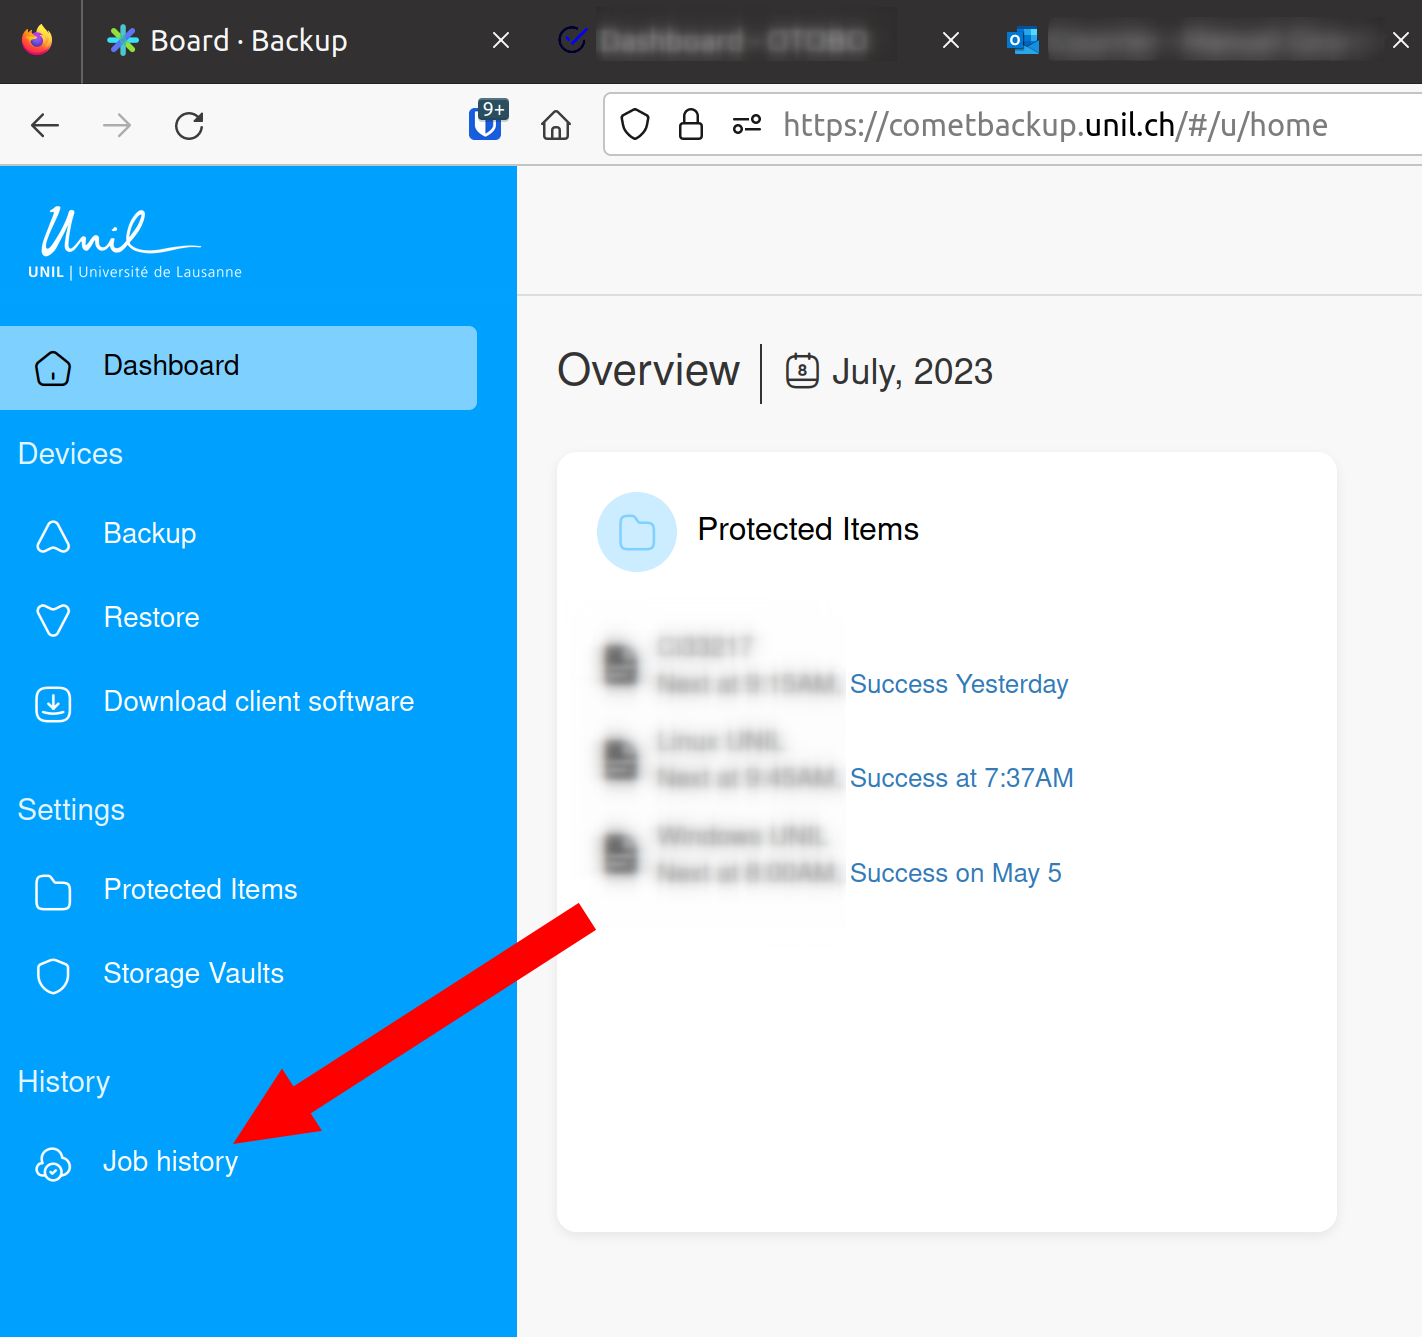The width and height of the screenshot is (1422, 1337).
Task: Open site permissions icon in address bar
Action: tap(746, 125)
